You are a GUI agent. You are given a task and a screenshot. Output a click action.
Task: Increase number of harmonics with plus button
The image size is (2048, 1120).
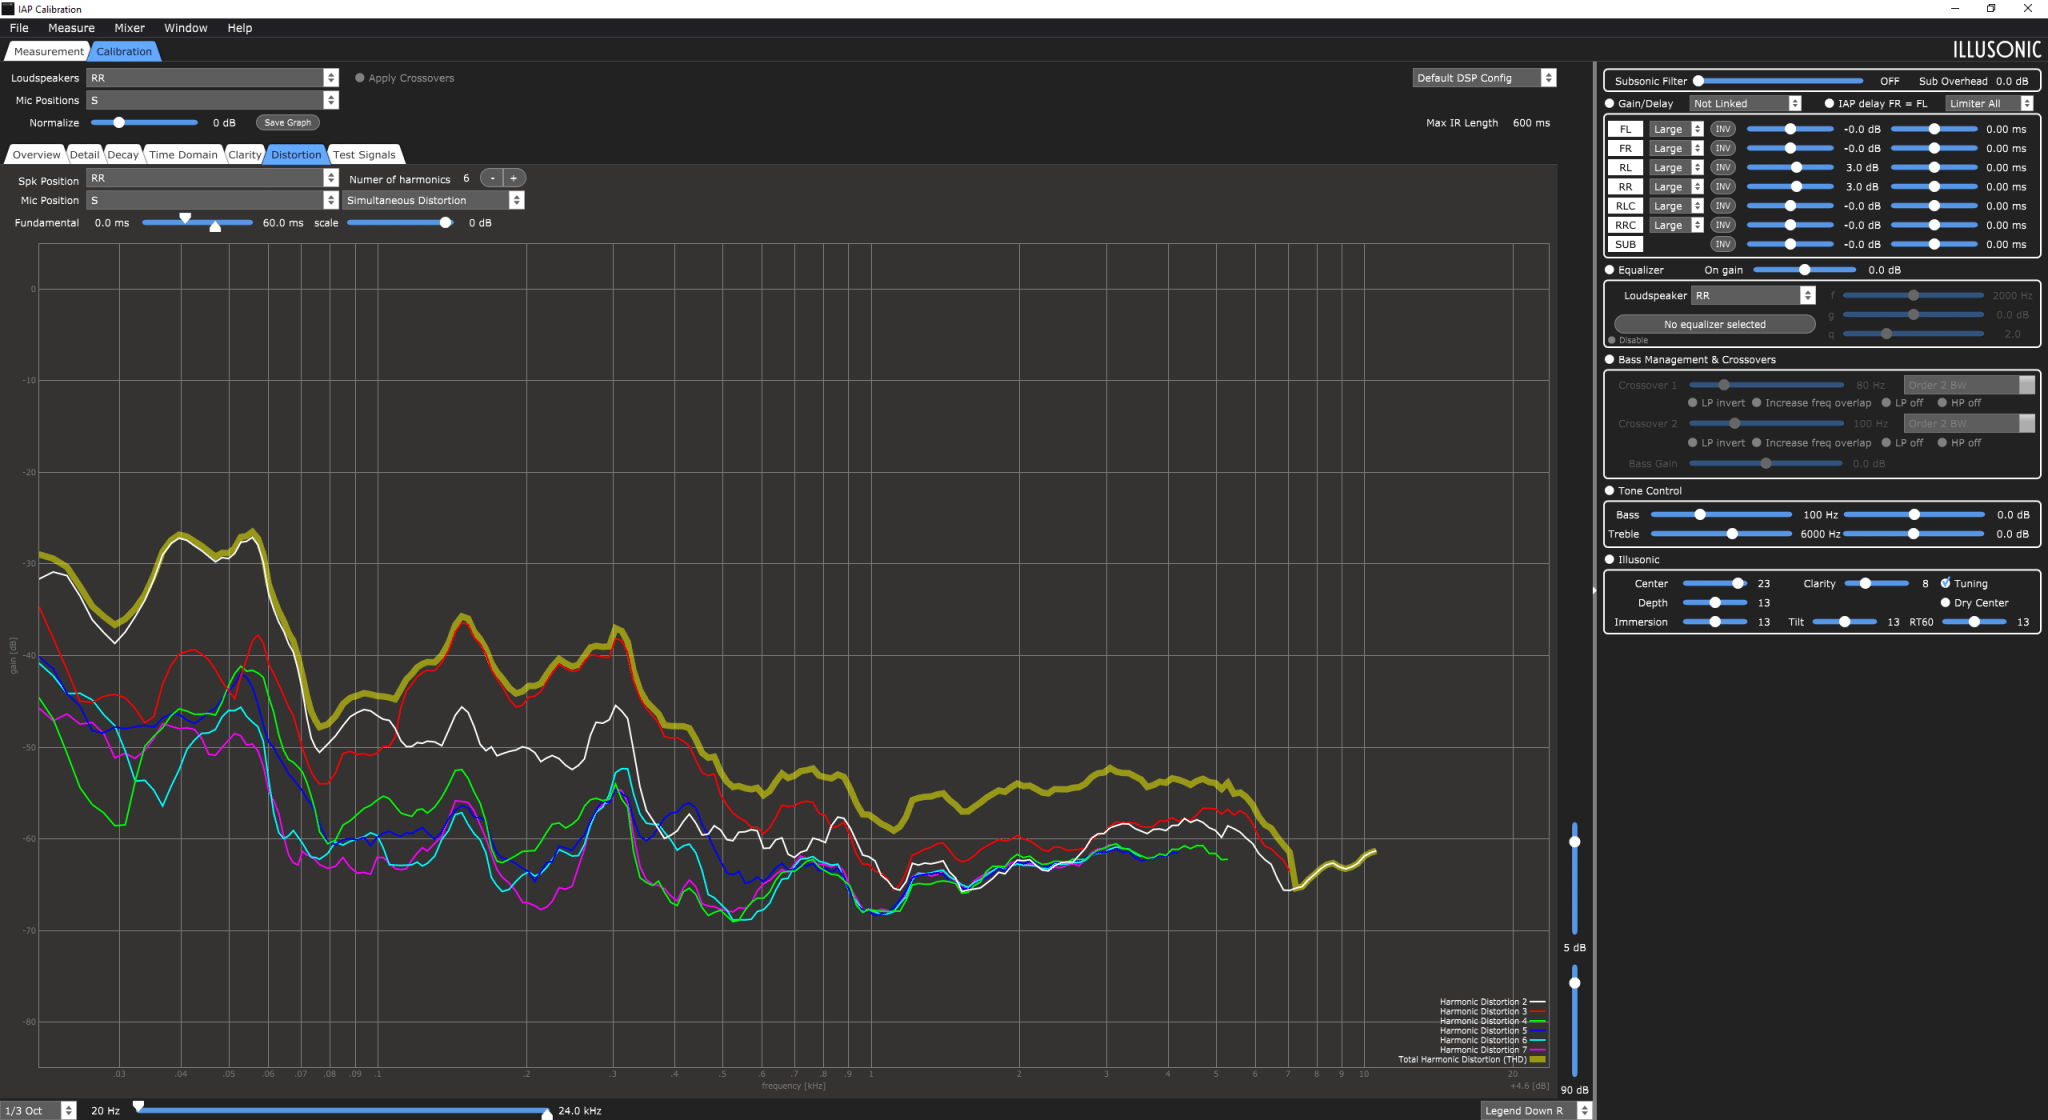click(x=514, y=178)
